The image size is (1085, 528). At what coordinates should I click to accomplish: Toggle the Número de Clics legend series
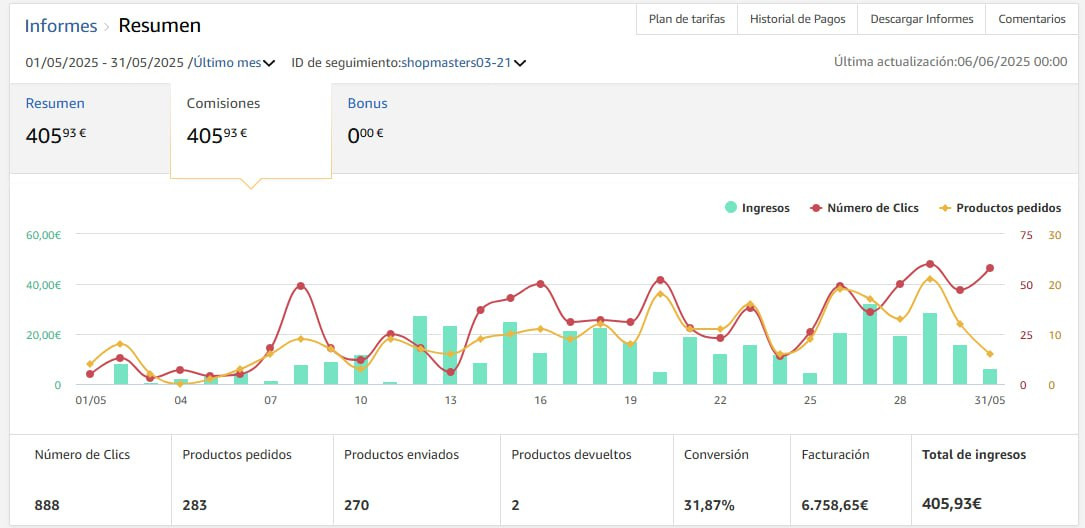(x=864, y=208)
